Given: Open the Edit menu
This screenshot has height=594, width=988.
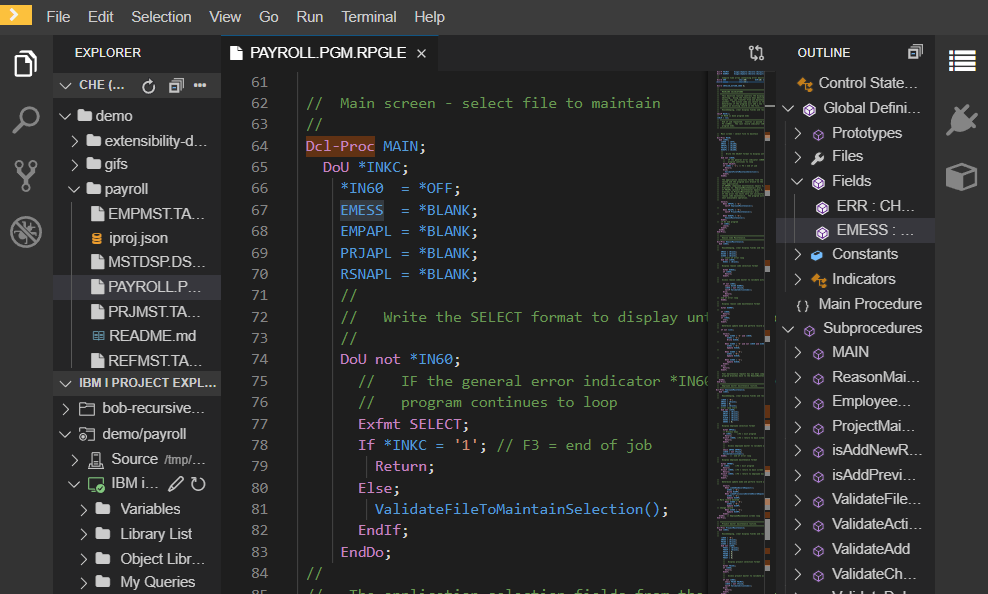Looking at the screenshot, I should 101,17.
